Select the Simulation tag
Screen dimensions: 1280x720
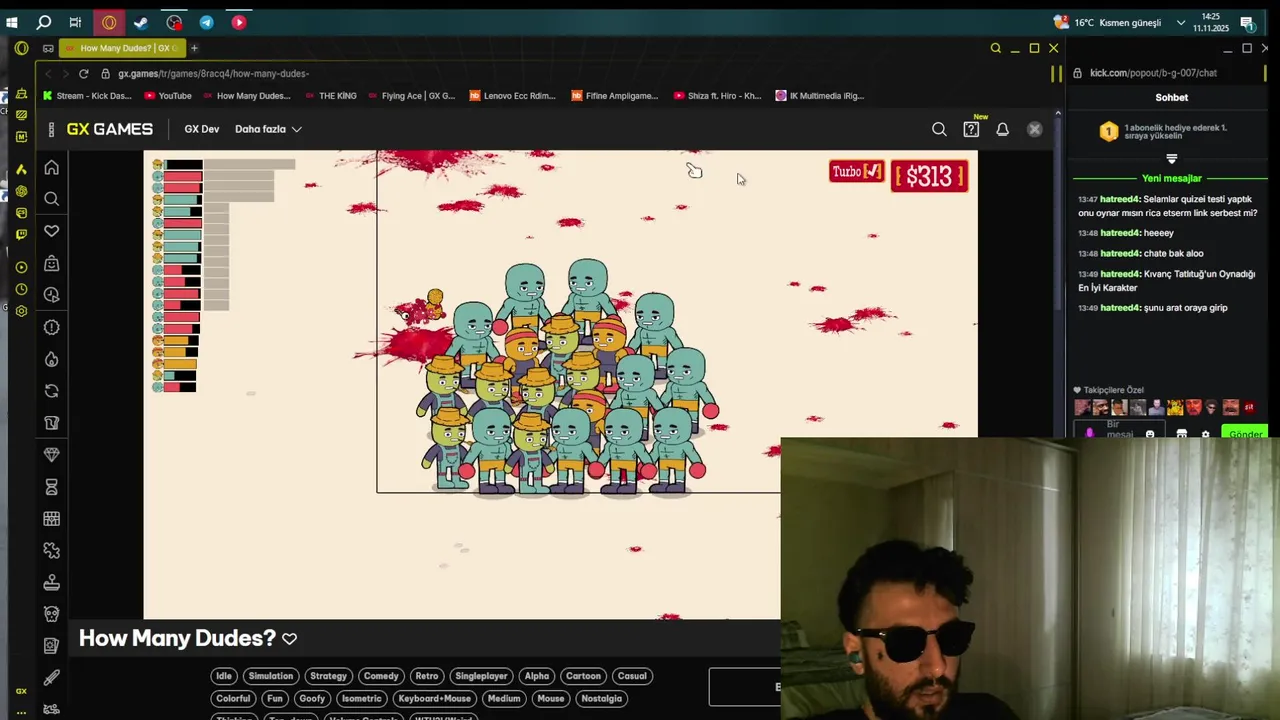271,676
